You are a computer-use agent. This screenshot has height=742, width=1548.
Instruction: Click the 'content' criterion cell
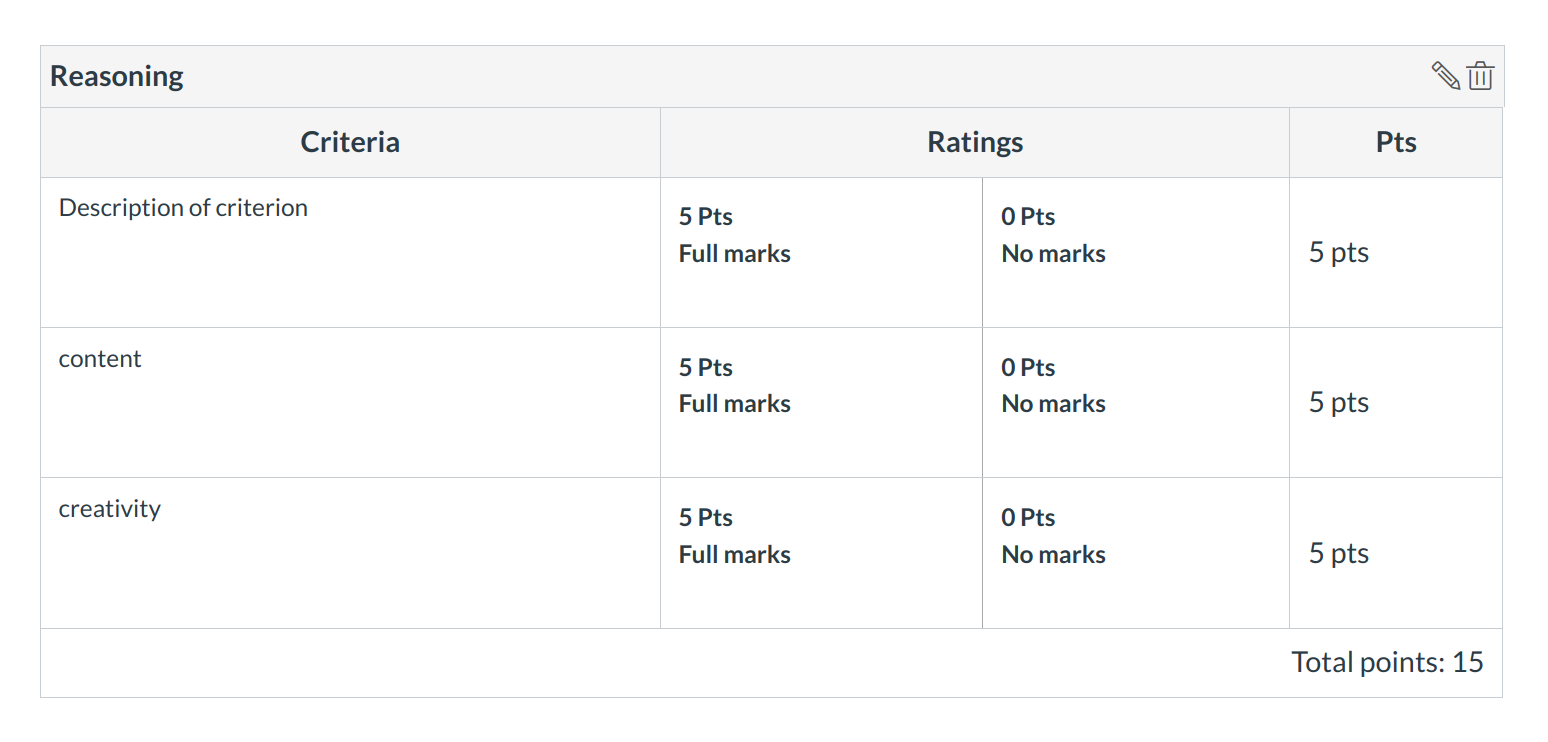pos(100,359)
